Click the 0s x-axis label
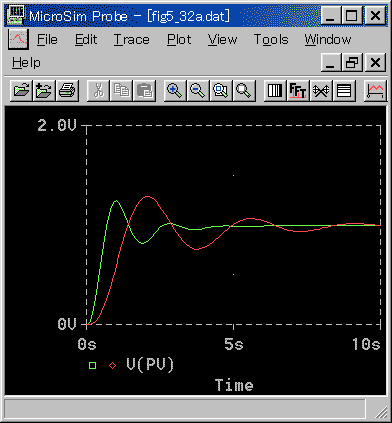This screenshot has width=392, height=423. tap(87, 344)
